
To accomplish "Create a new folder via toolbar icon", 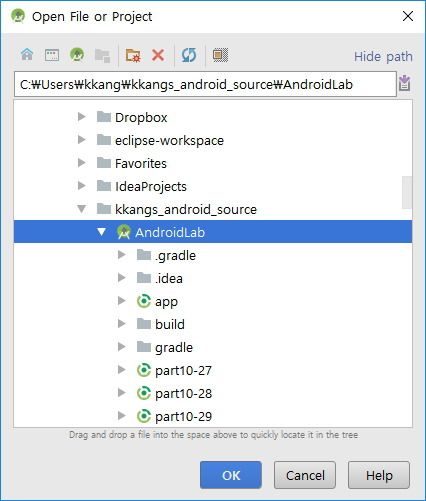I will click(x=133, y=55).
